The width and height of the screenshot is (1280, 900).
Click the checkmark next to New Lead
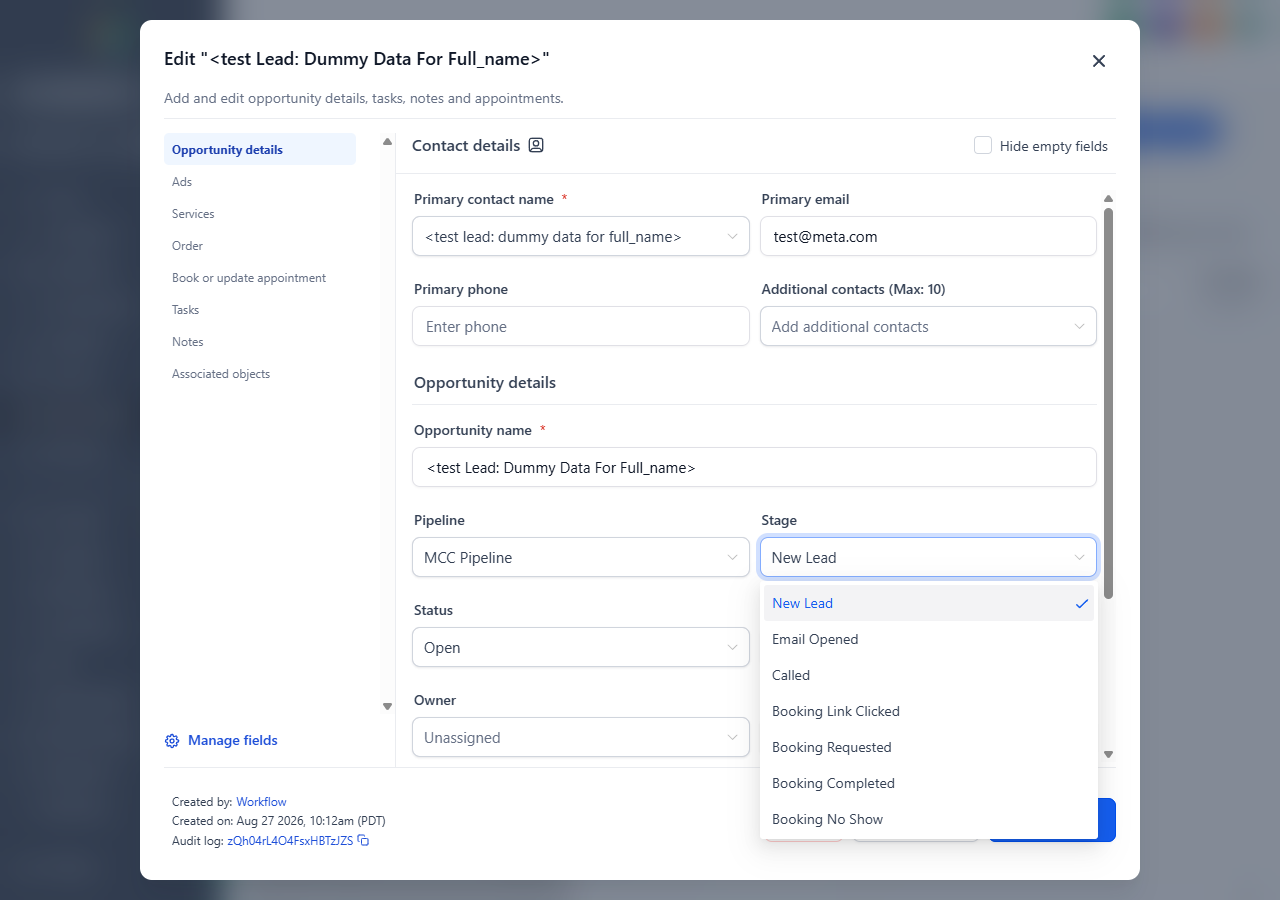[1081, 603]
